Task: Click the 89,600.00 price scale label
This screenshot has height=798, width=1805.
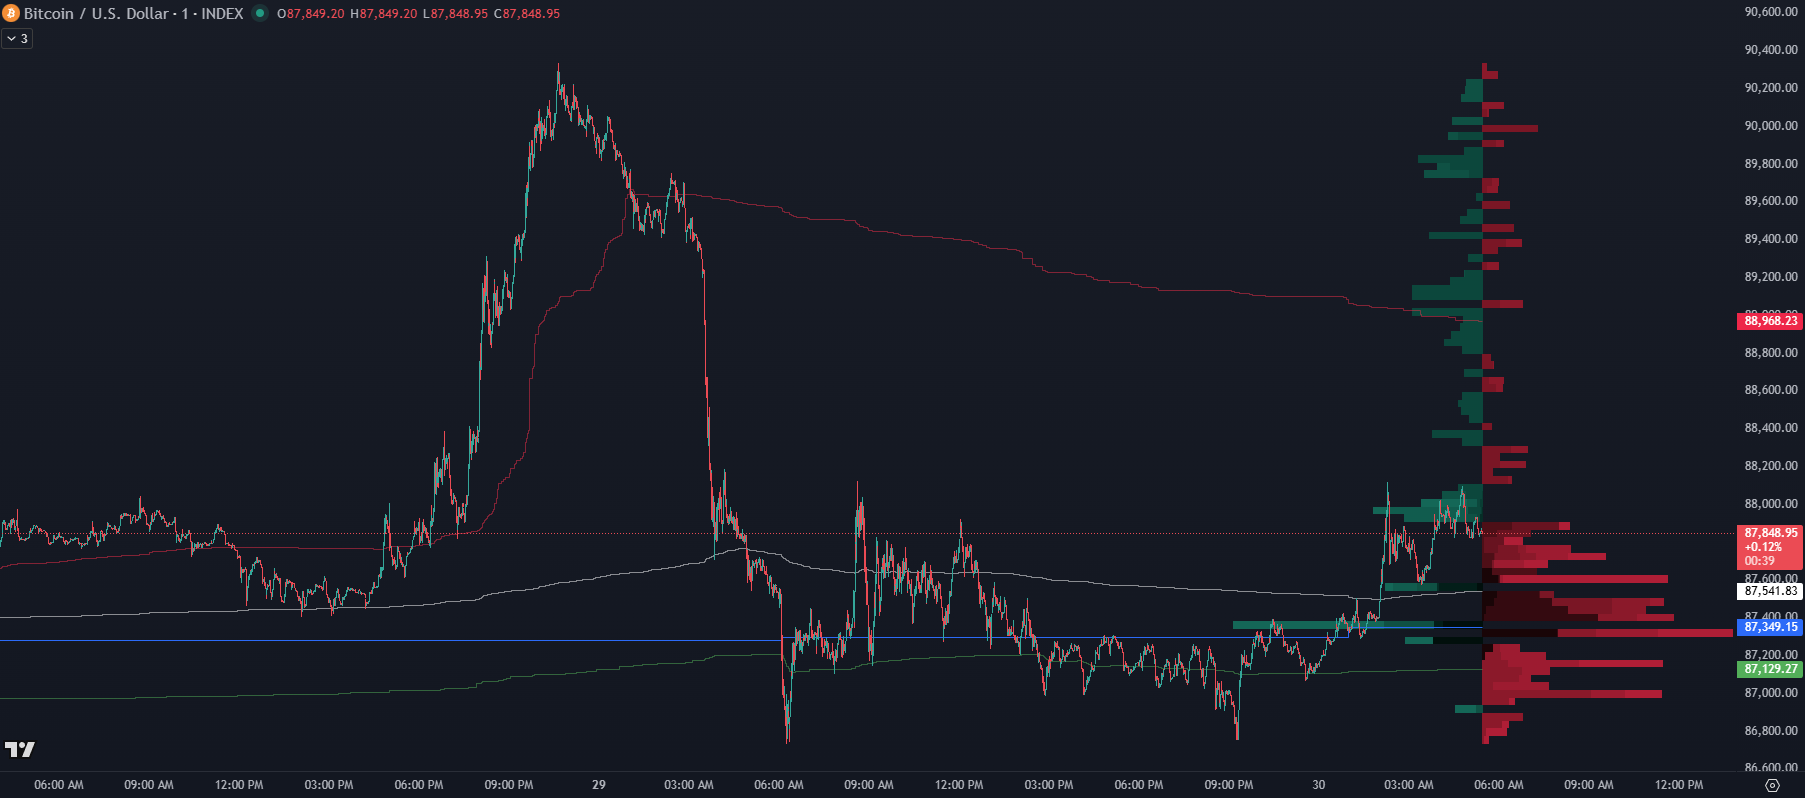Action: (x=1771, y=201)
